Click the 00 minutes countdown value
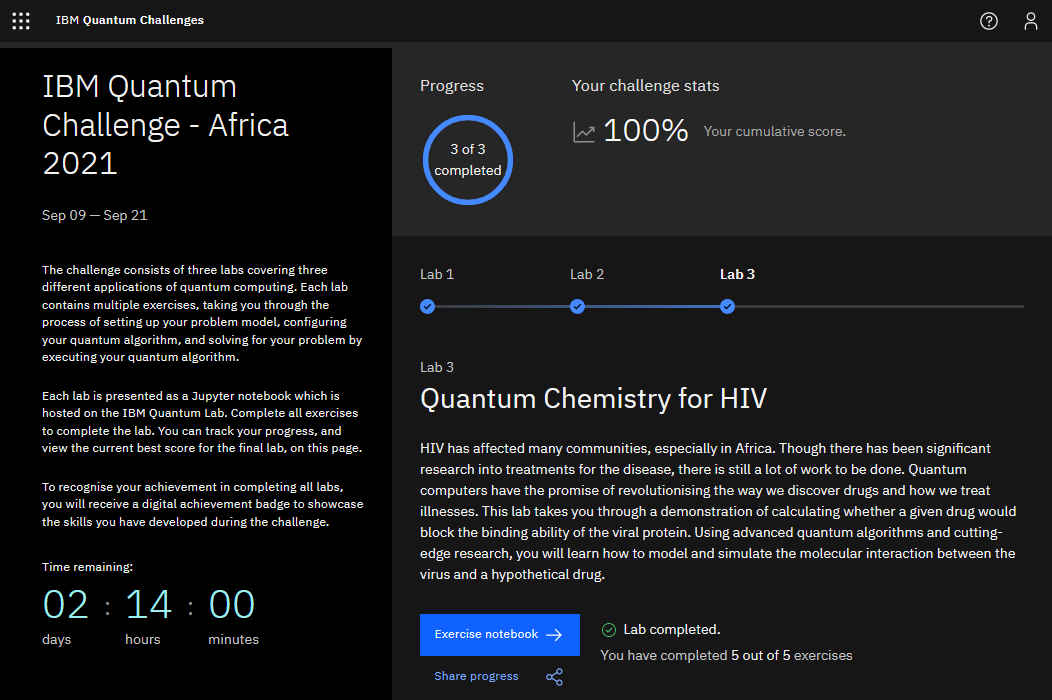 [x=231, y=605]
